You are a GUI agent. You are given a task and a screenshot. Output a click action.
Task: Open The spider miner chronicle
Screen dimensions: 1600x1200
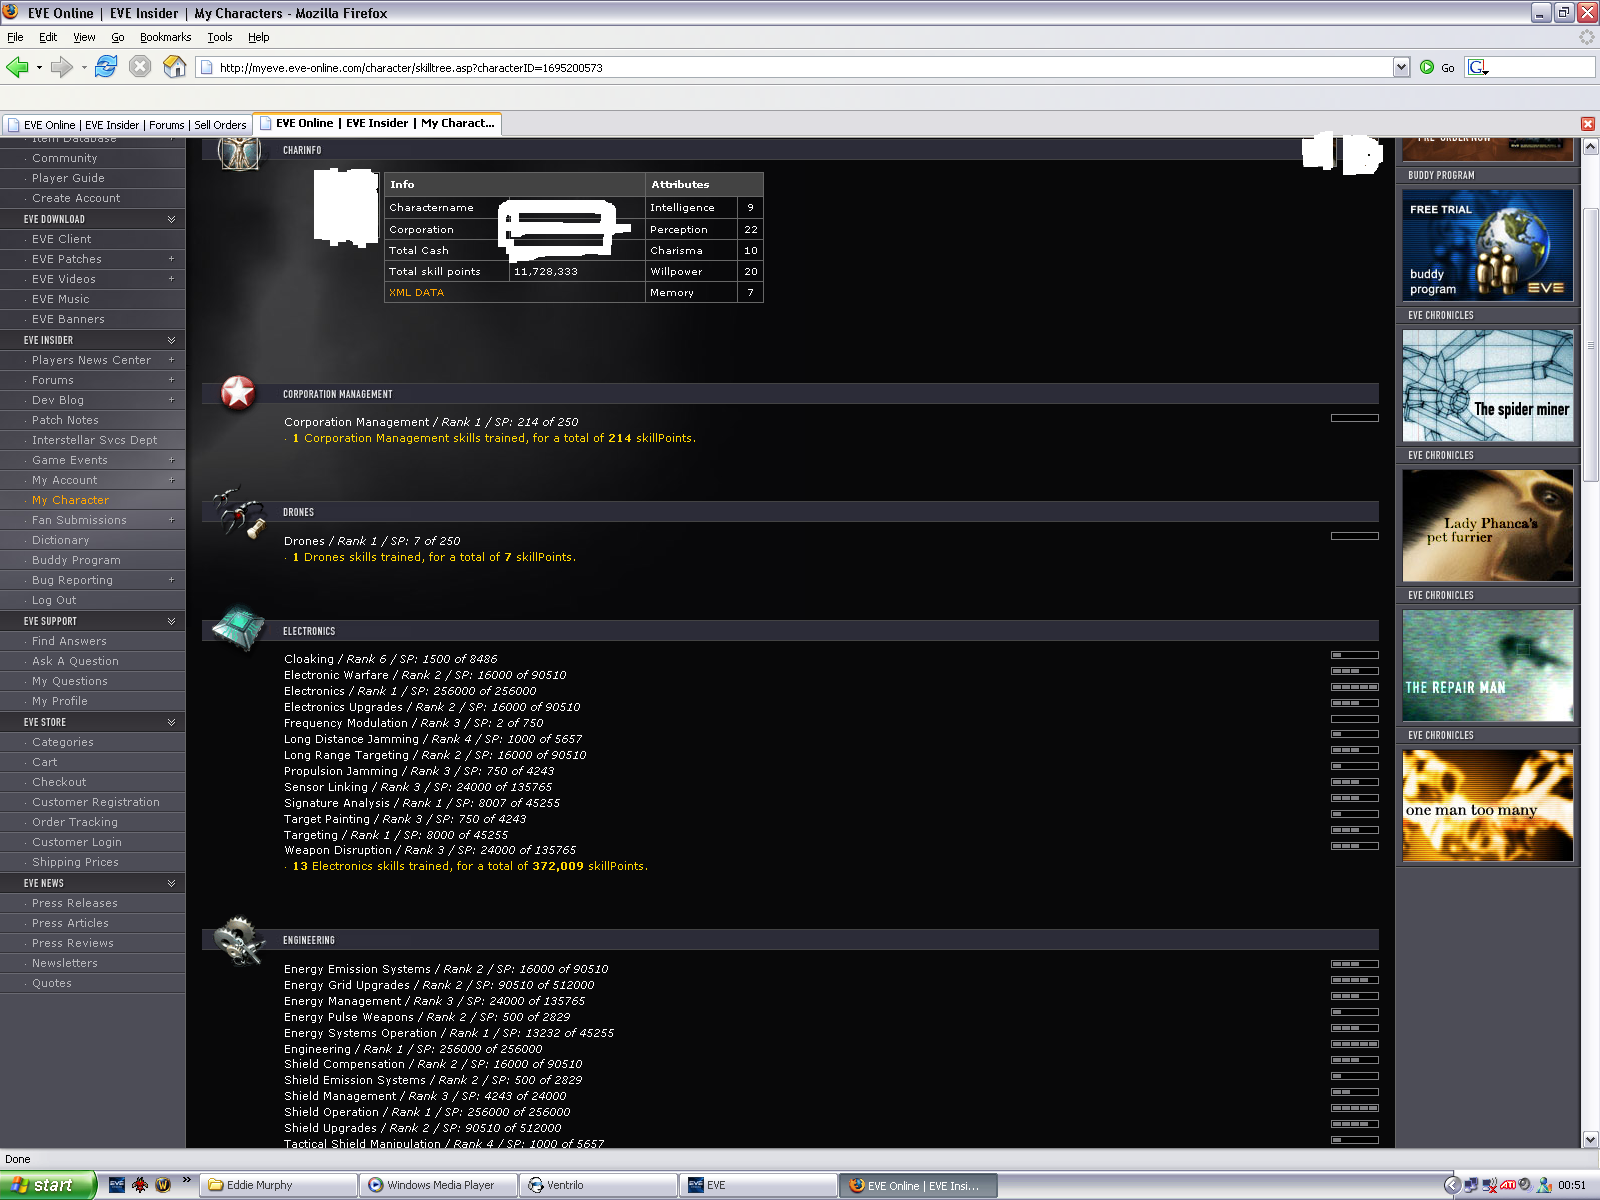click(x=1488, y=386)
